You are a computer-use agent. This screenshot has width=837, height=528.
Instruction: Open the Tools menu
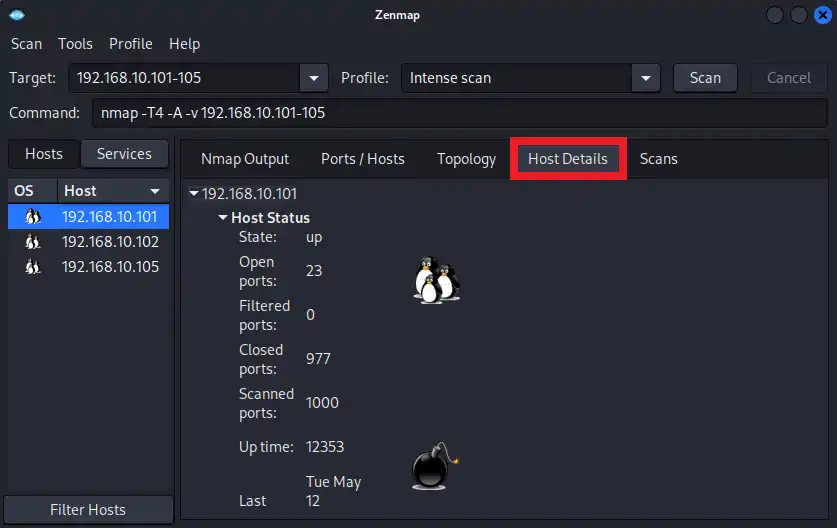[x=75, y=44]
